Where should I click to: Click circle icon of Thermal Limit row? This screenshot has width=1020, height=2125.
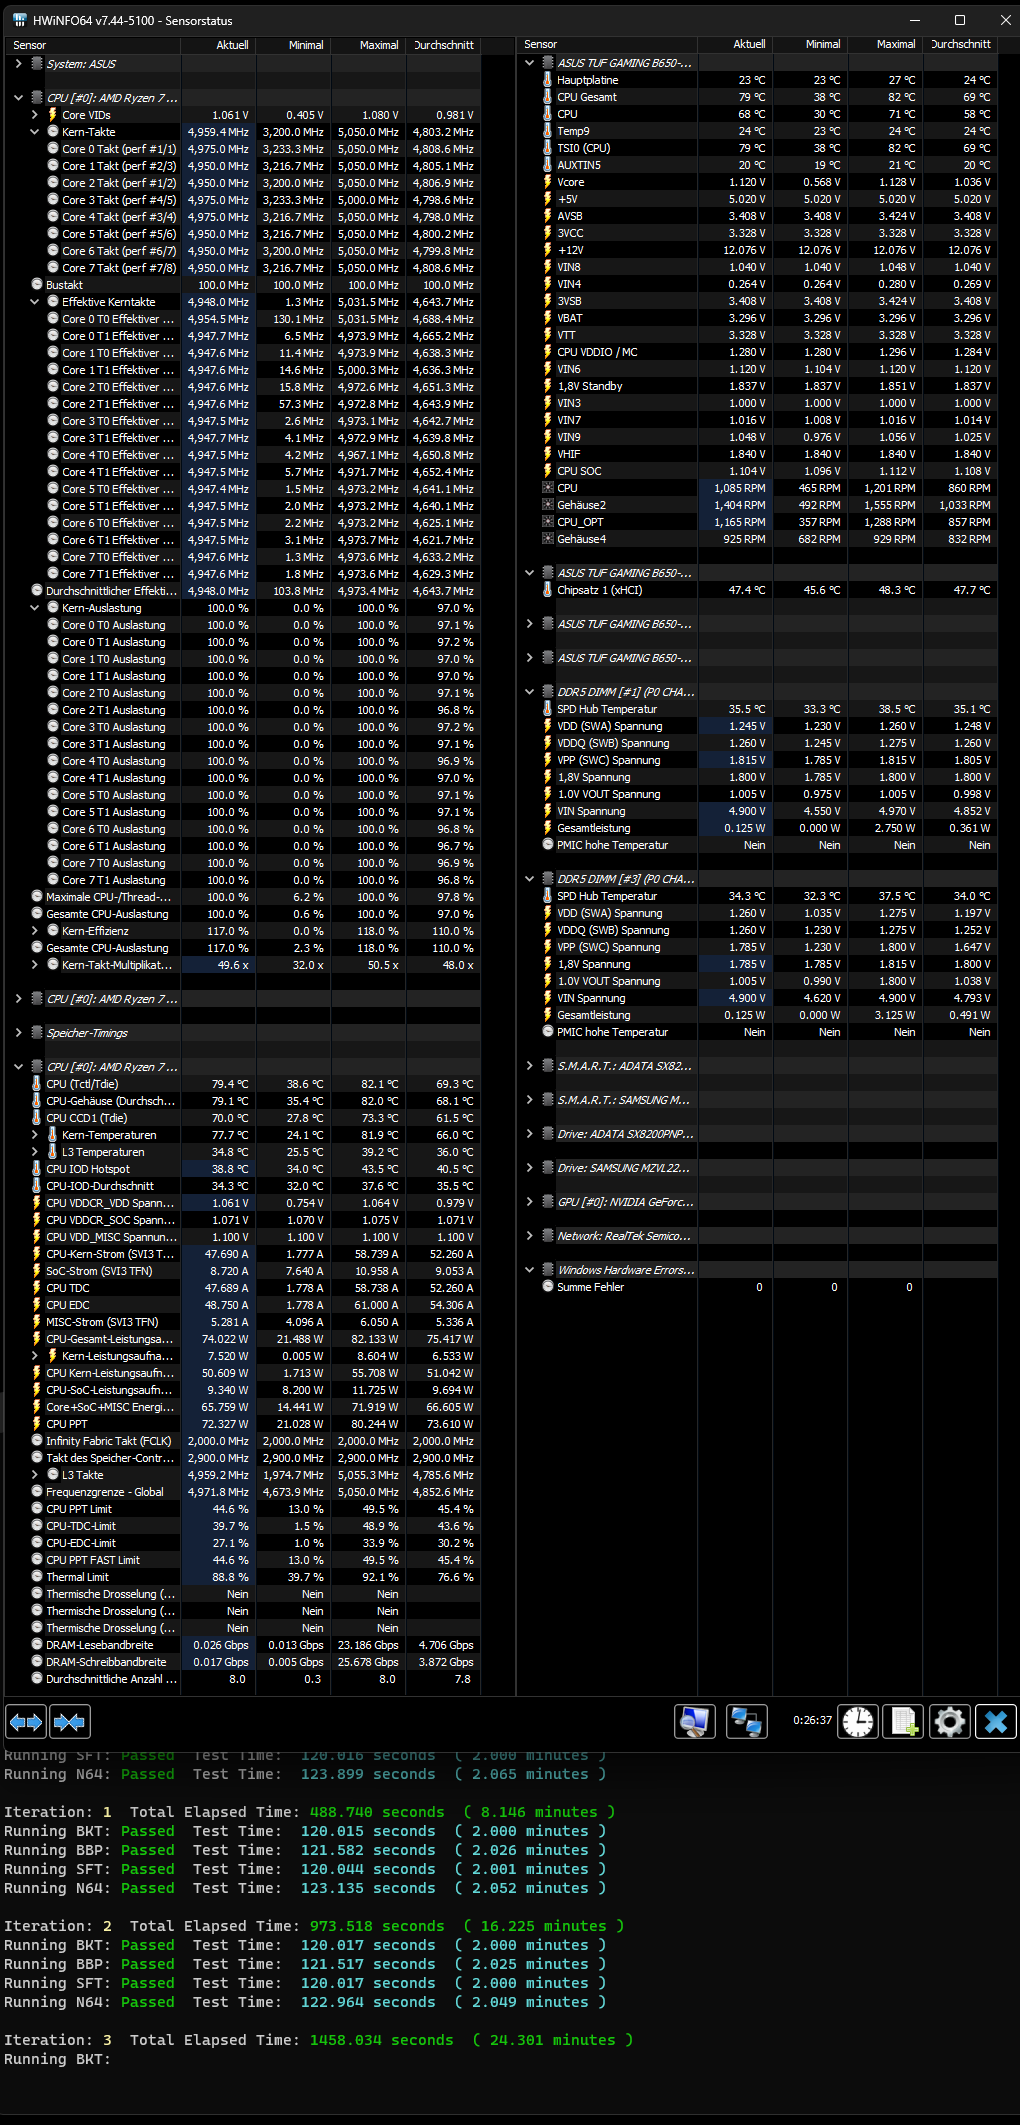pos(37,1577)
